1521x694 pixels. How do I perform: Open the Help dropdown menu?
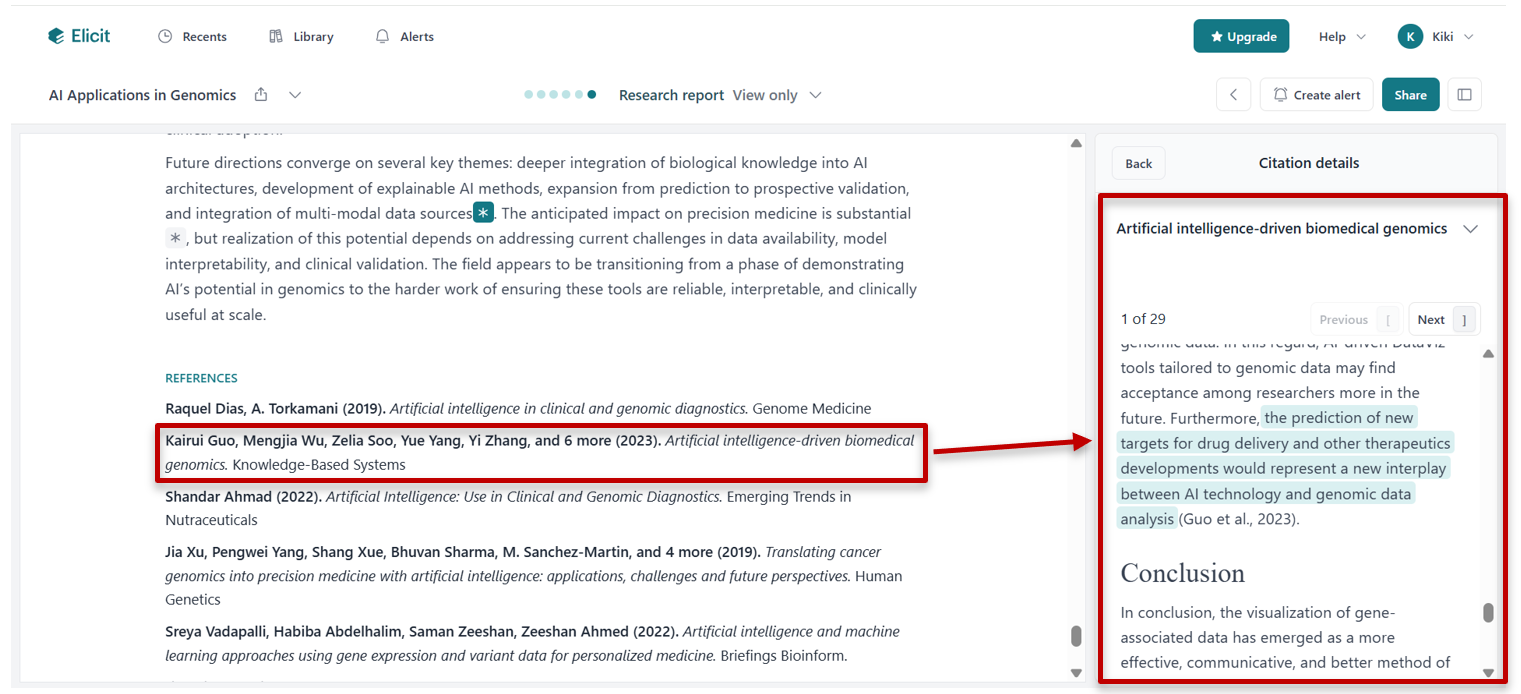tap(1341, 37)
